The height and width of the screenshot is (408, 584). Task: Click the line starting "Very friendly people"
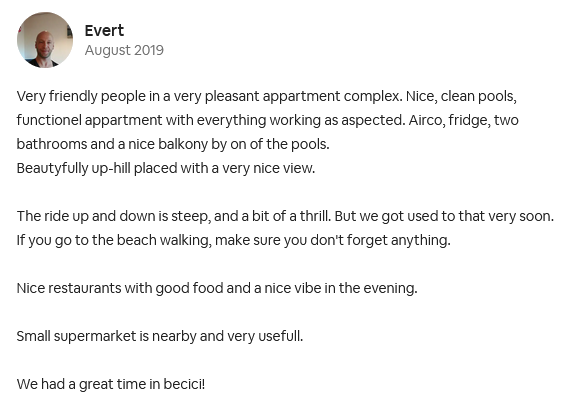[x=267, y=97]
